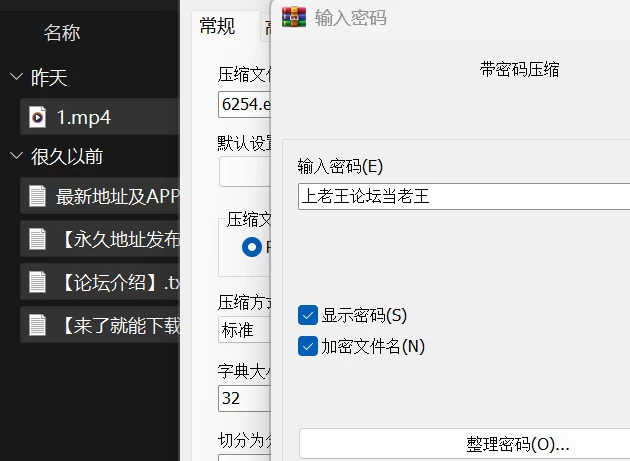Click the 【来了就能下载 document icon
This screenshot has width=630, height=461.
pos(37,325)
